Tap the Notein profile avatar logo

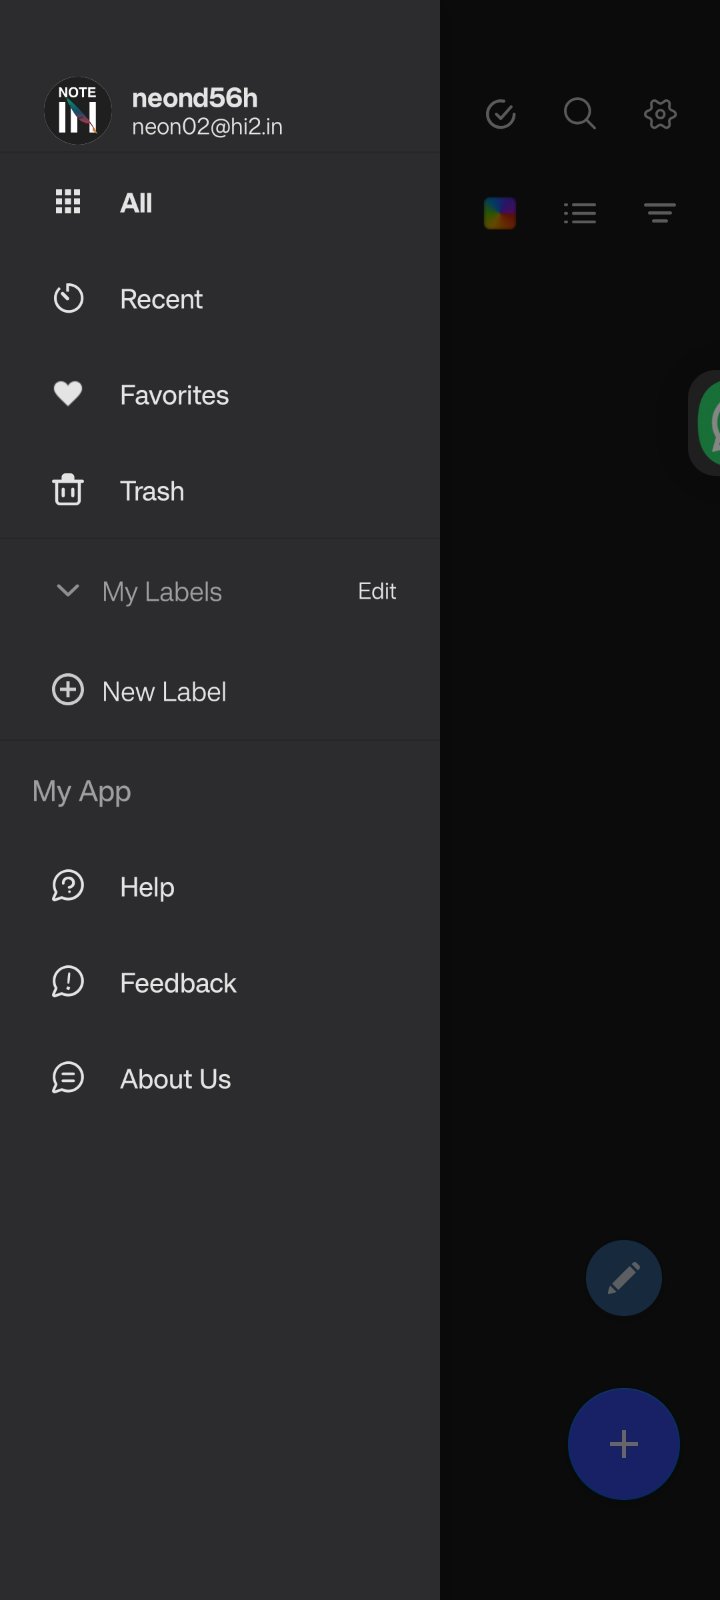77,111
